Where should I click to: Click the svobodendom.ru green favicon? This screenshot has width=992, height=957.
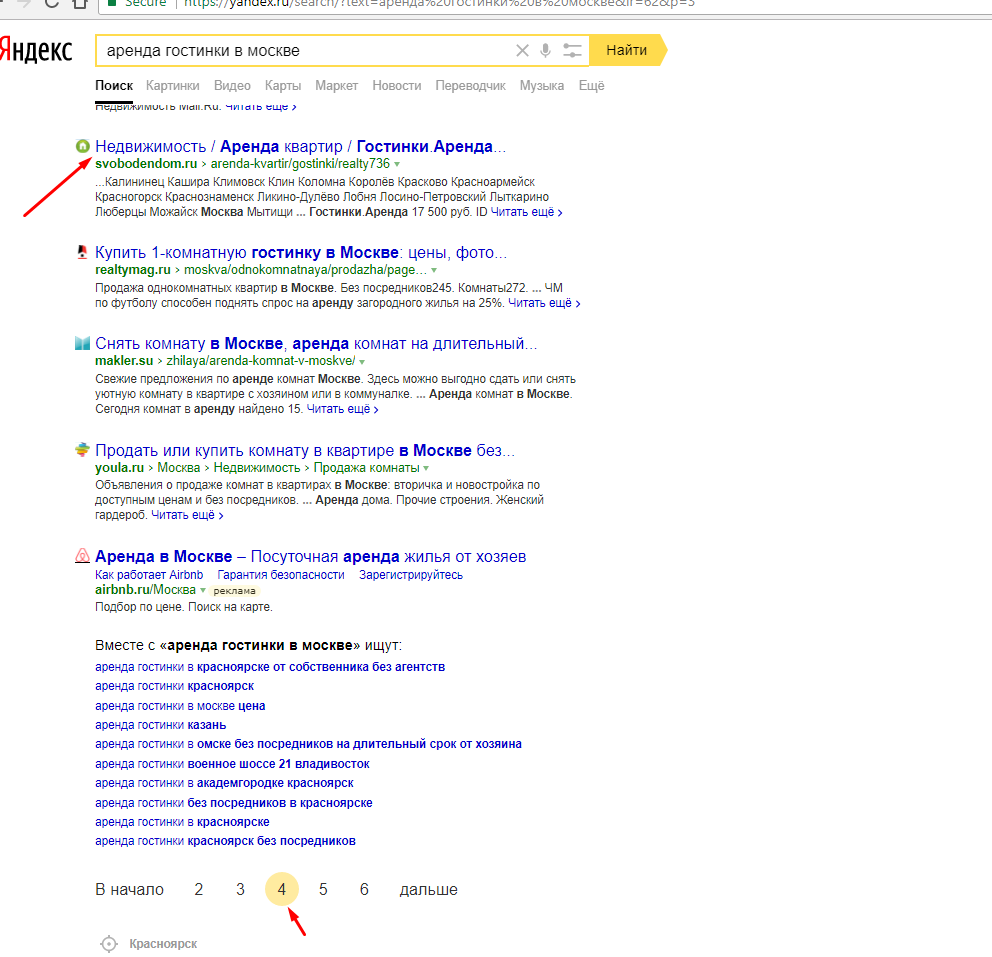pos(82,146)
